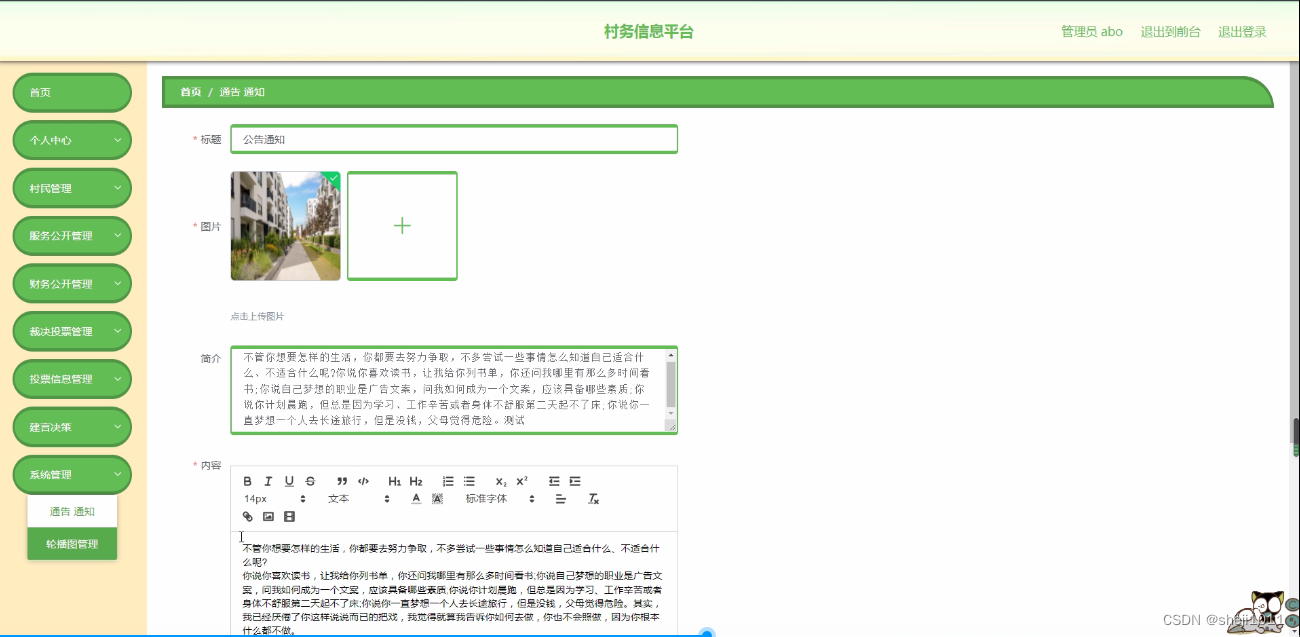Expand the 村民管理 sidebar menu
This screenshot has height=637, width=1300.
click(71, 187)
